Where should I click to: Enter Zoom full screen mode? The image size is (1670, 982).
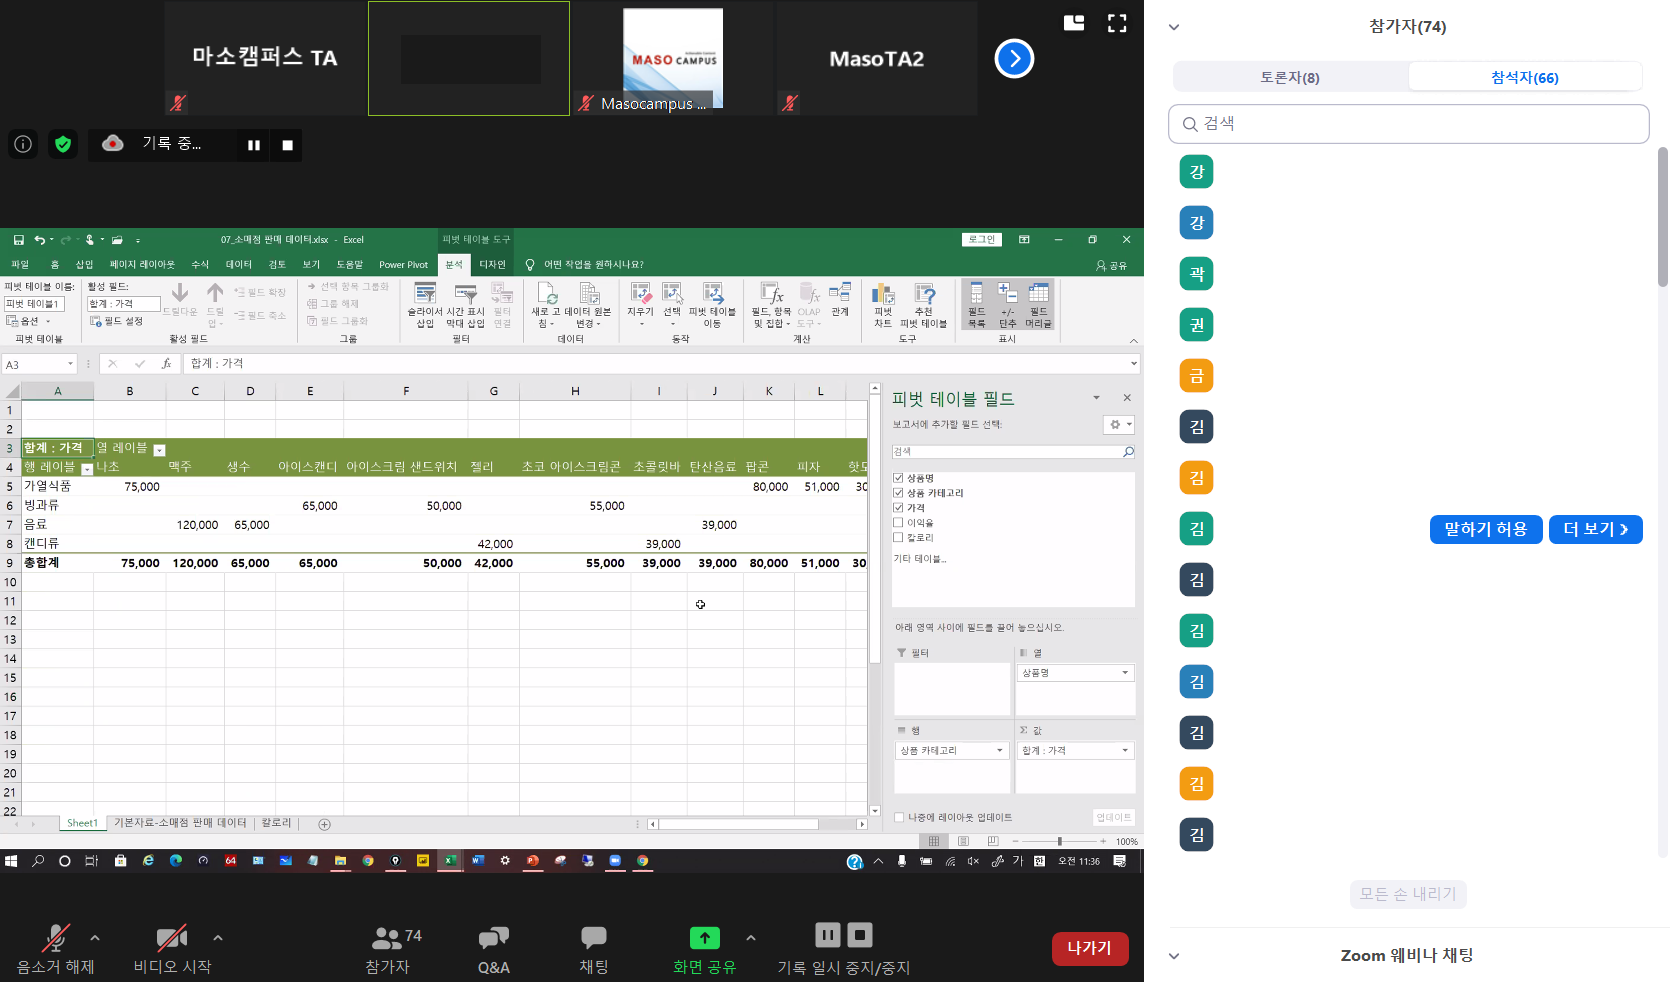click(x=1117, y=24)
